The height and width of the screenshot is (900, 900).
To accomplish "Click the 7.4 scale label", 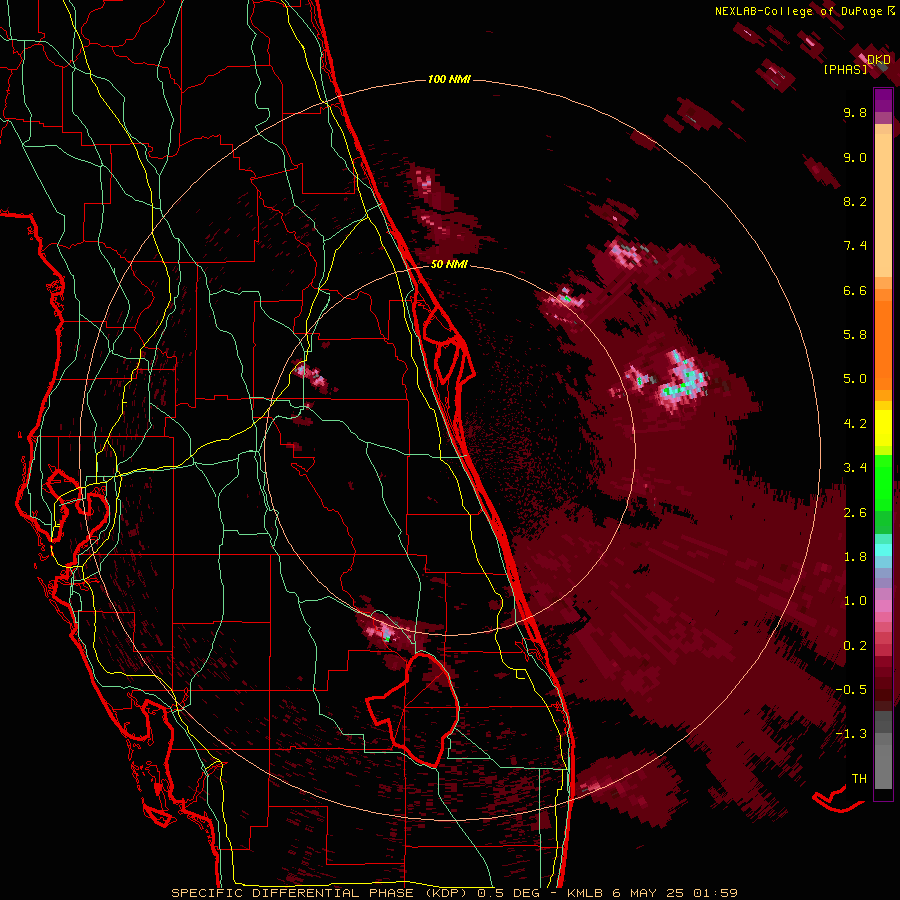I will tap(855, 246).
